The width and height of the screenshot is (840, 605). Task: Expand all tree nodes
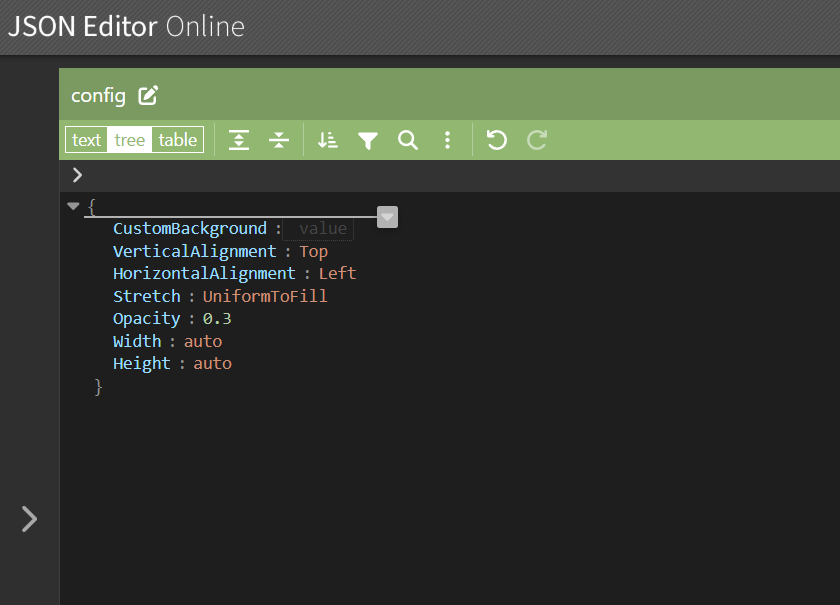(x=239, y=140)
